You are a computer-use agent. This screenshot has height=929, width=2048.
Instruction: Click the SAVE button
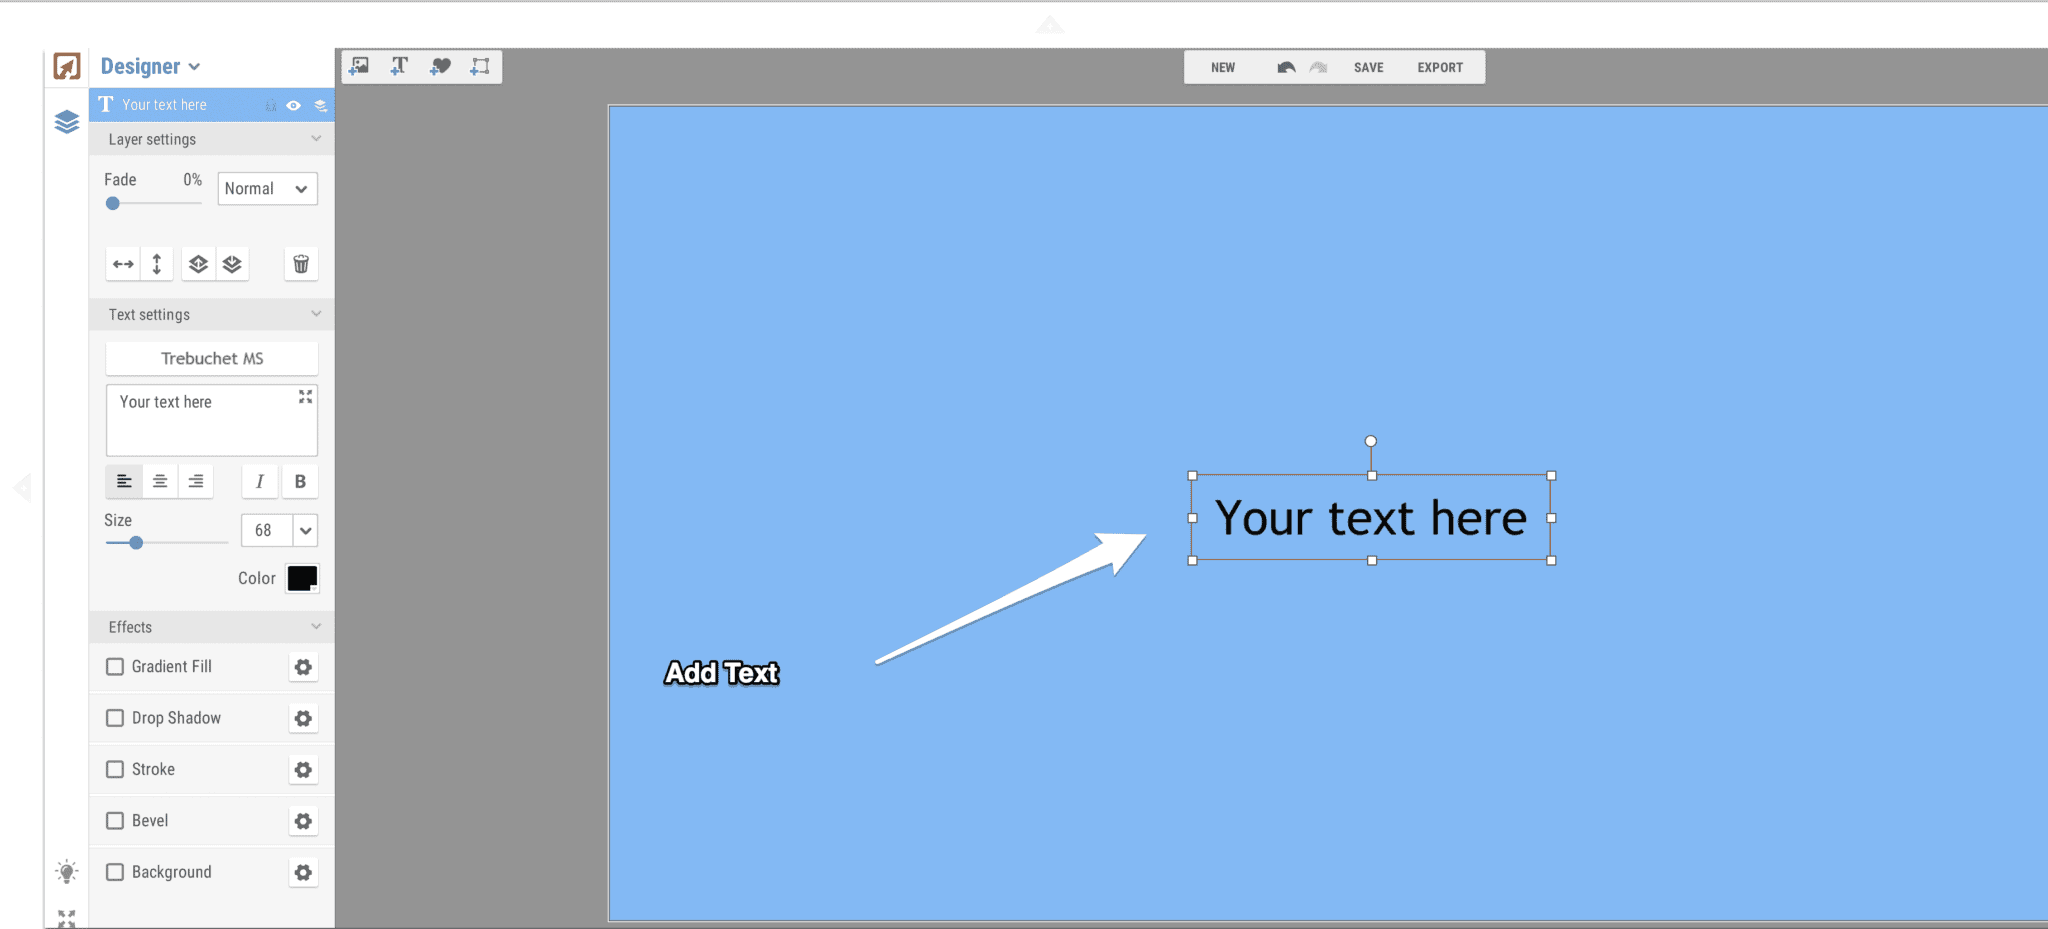tap(1368, 67)
